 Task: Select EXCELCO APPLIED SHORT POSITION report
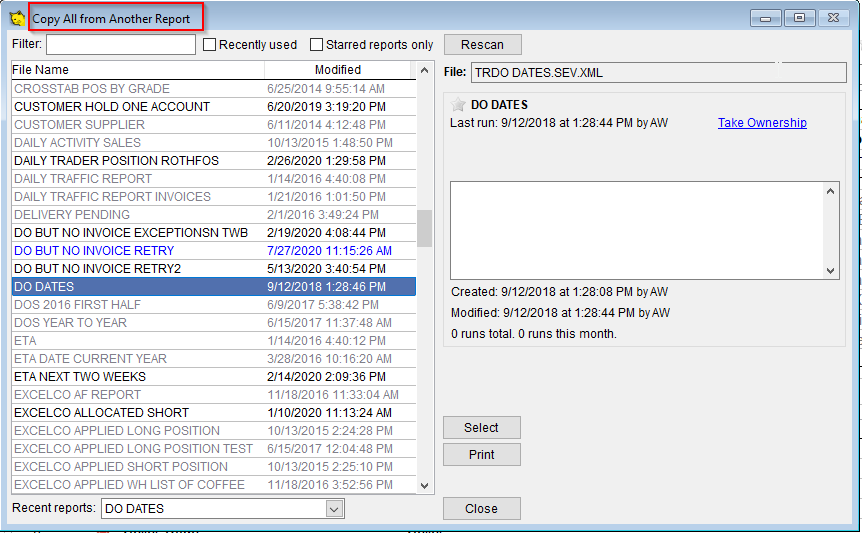tap(214, 467)
